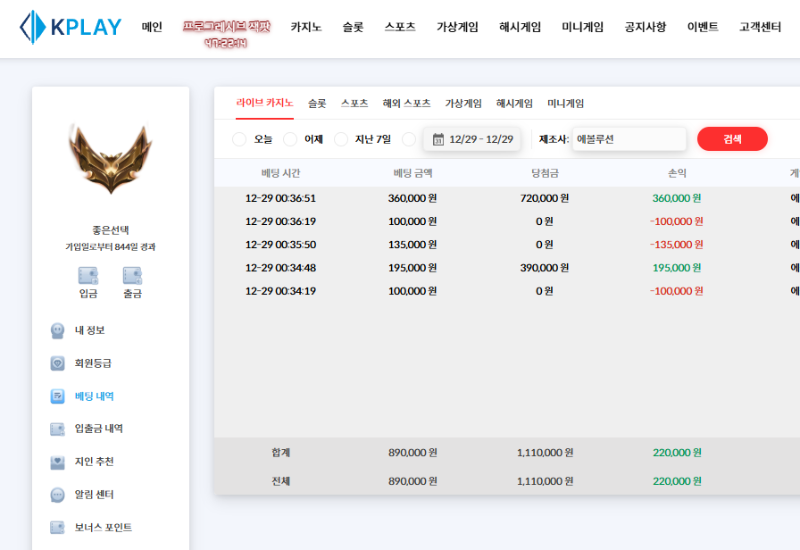
Task: Open the 제조사 provider dropdown showing 에볼루션
Action: (x=628, y=139)
